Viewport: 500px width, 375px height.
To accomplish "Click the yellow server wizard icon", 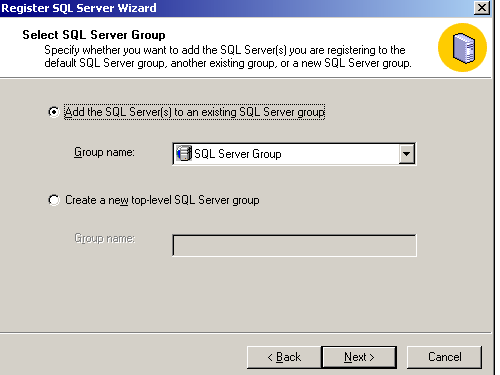I will 462,47.
